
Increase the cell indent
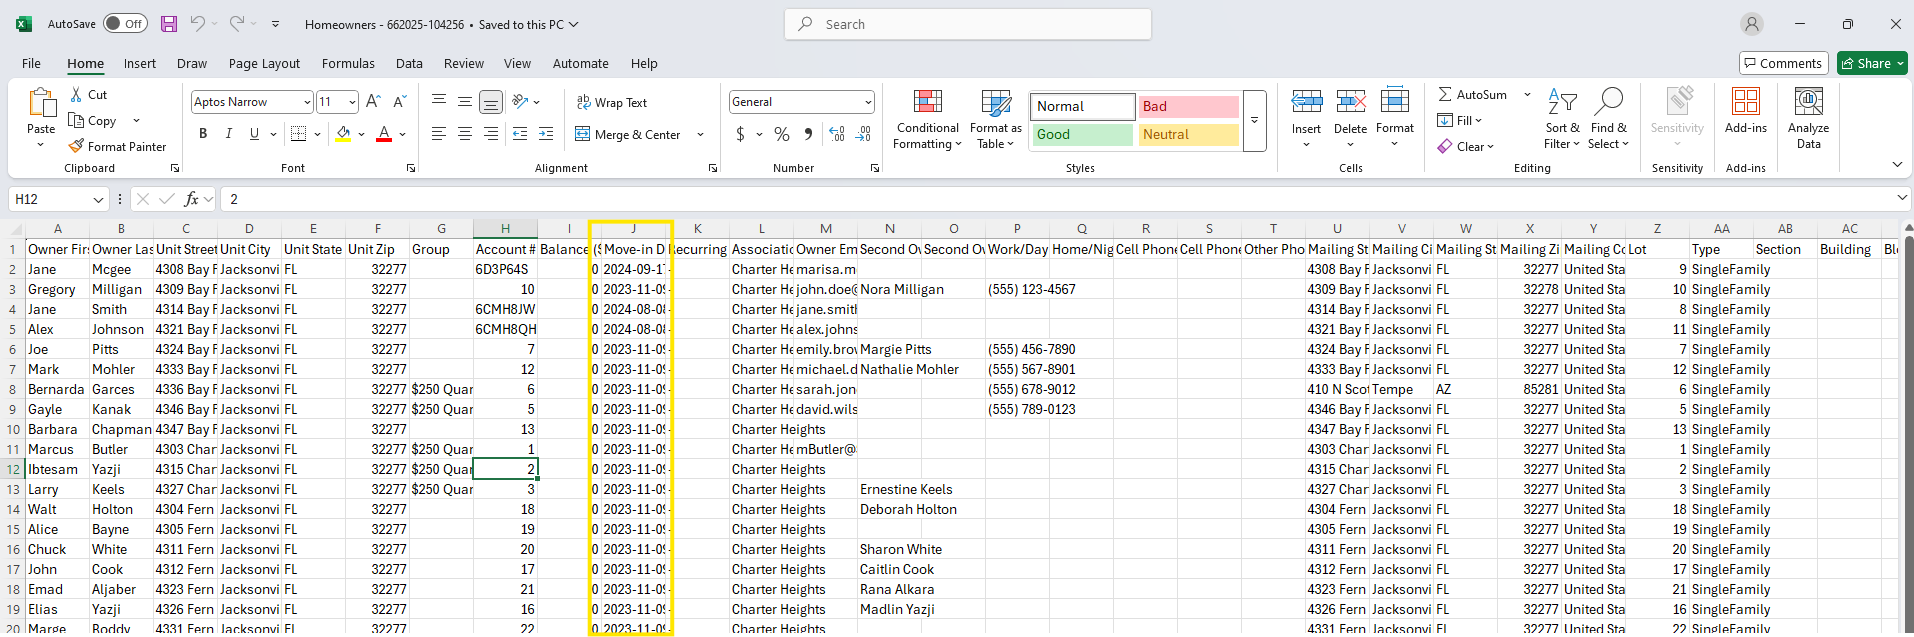click(x=546, y=134)
